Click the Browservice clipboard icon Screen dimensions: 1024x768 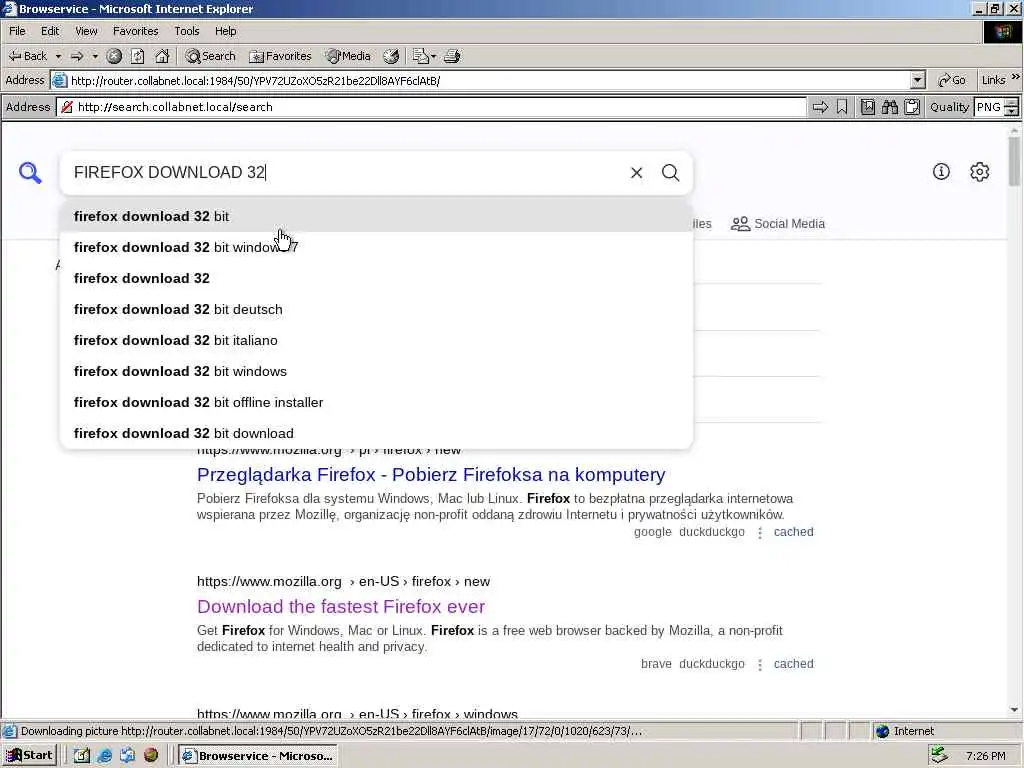tap(912, 107)
